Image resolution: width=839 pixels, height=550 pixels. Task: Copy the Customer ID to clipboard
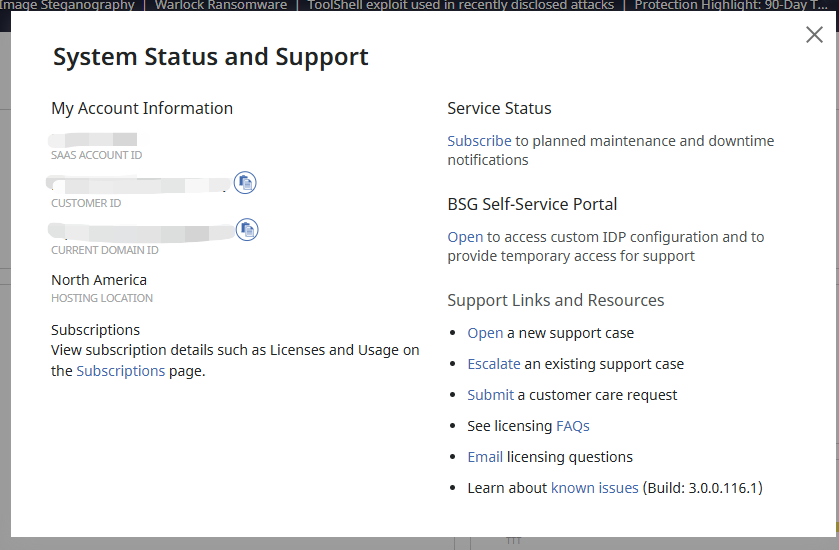click(x=246, y=182)
